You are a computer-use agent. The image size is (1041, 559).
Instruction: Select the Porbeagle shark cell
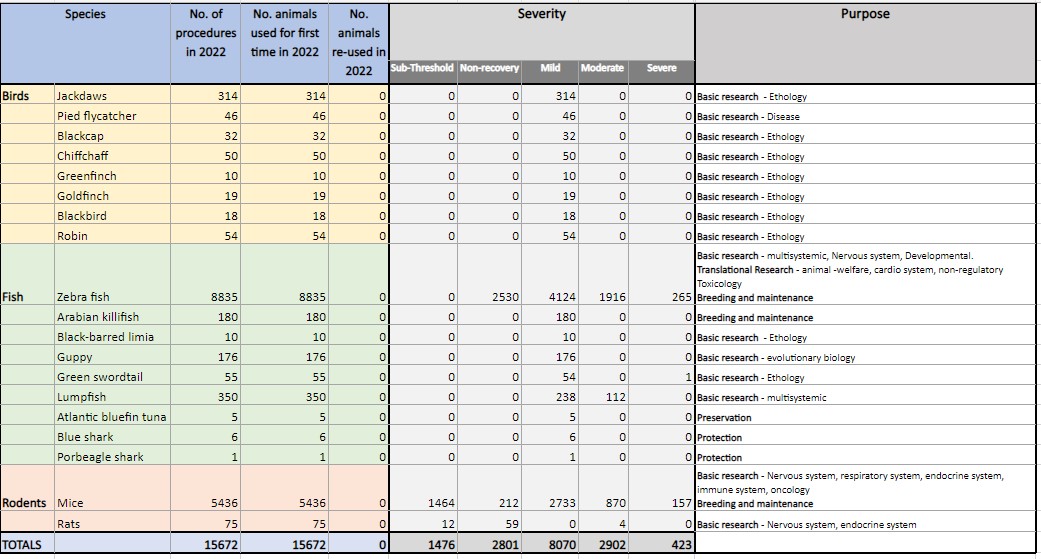[x=112, y=456]
